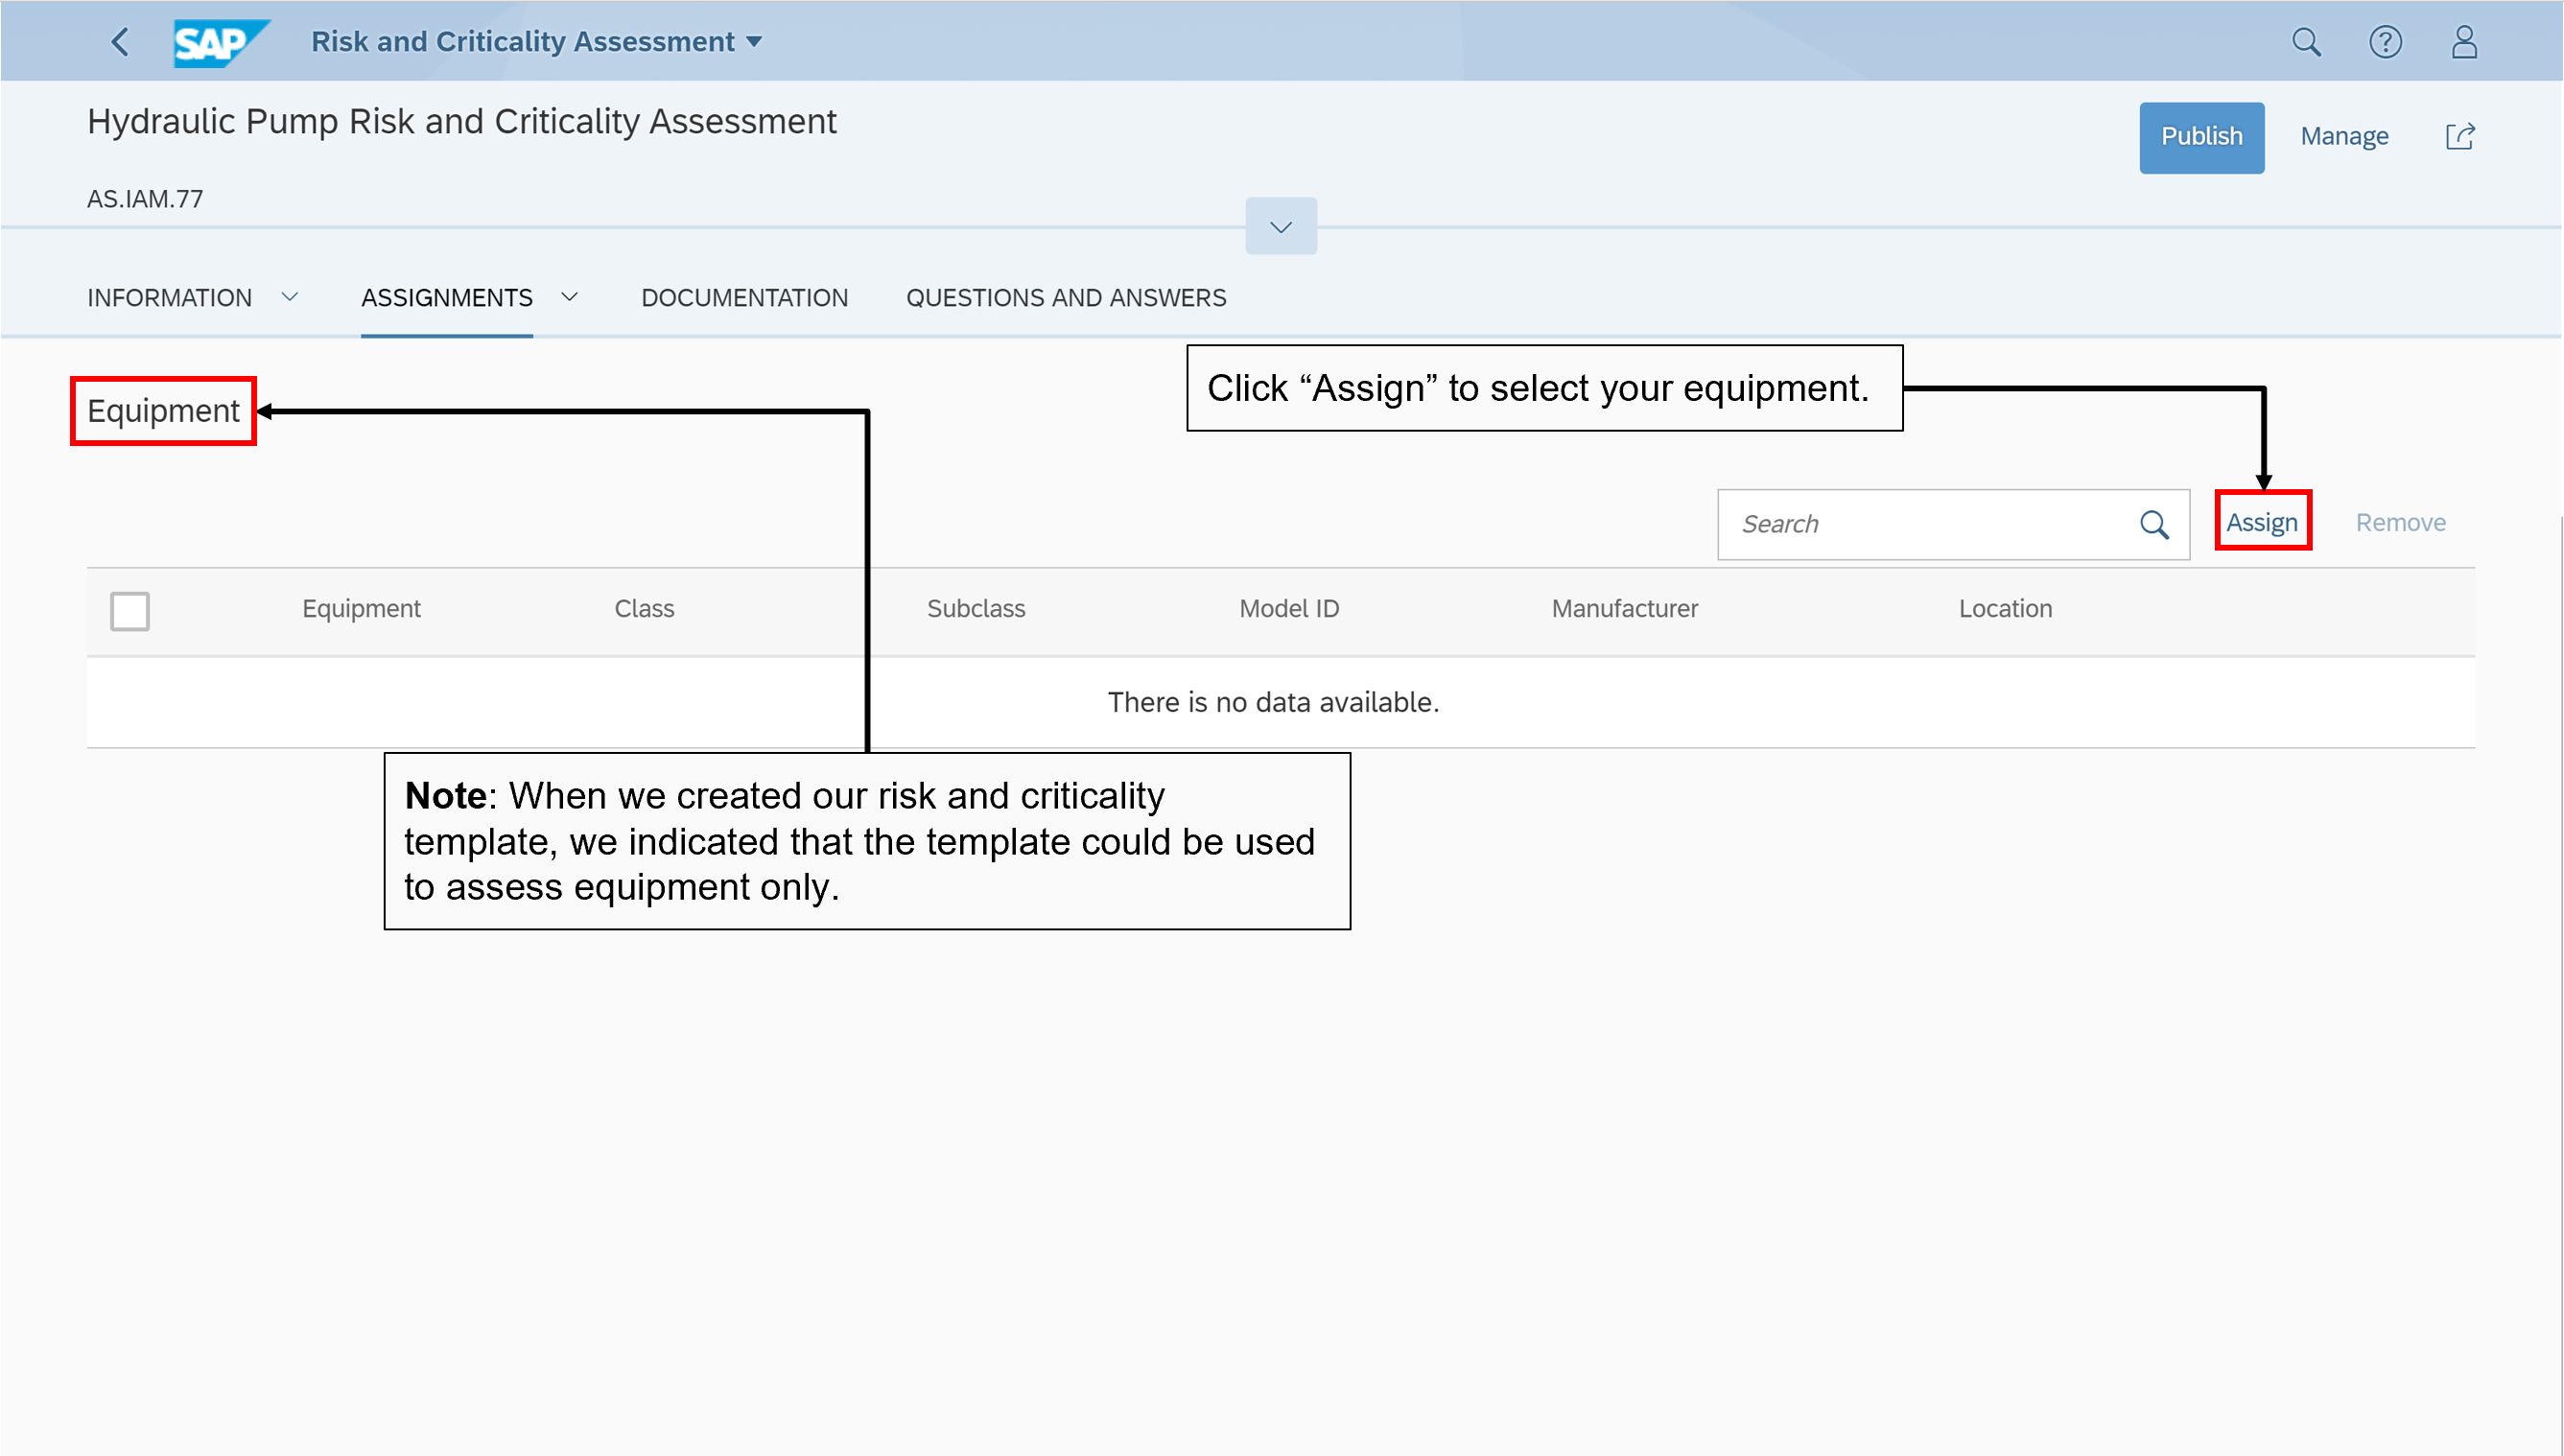
Task: Switch to the Documentation tab
Action: 744,298
